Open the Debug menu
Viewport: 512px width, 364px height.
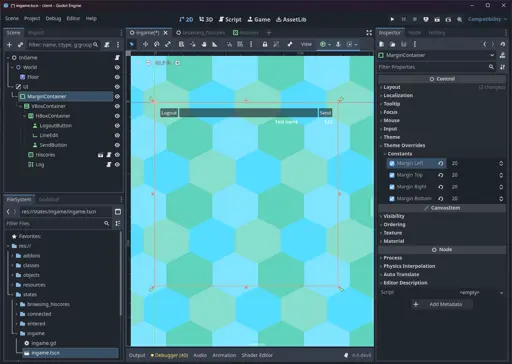[53, 18]
